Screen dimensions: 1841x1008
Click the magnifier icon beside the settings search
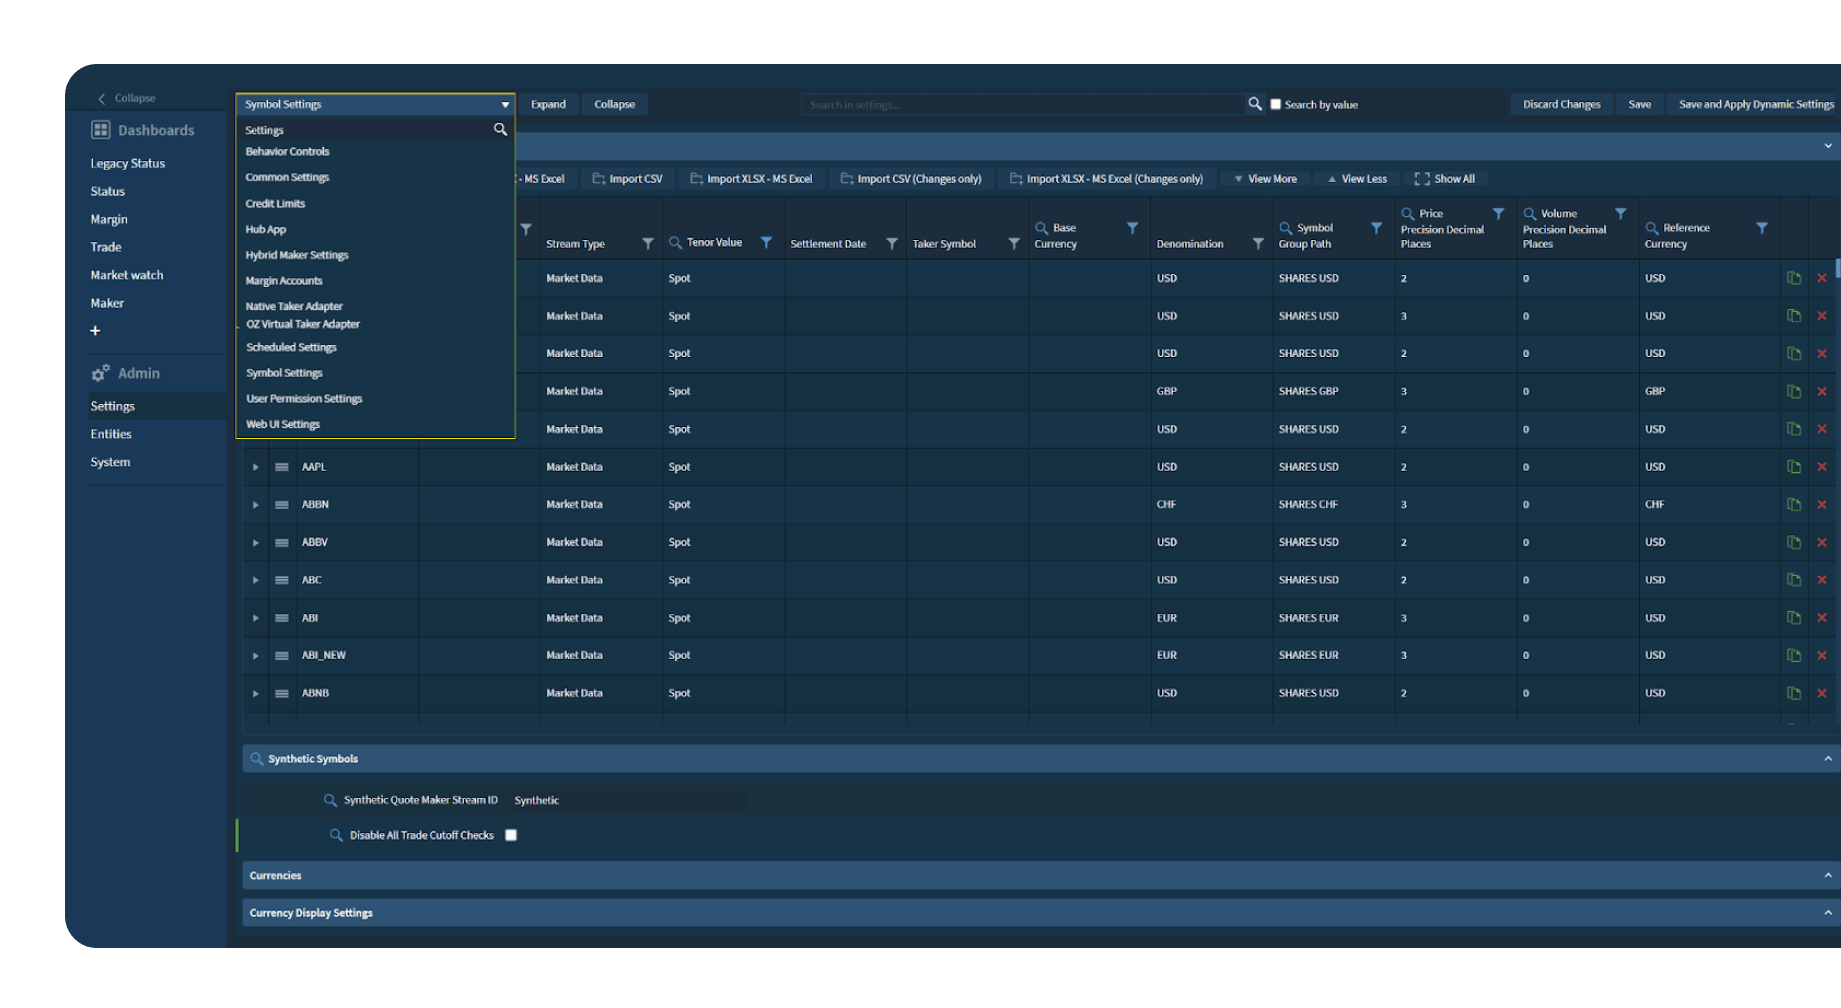[1255, 104]
